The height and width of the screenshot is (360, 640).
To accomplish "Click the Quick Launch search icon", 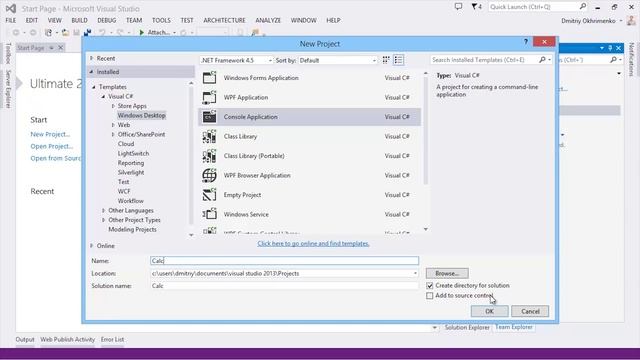I will (582, 7).
